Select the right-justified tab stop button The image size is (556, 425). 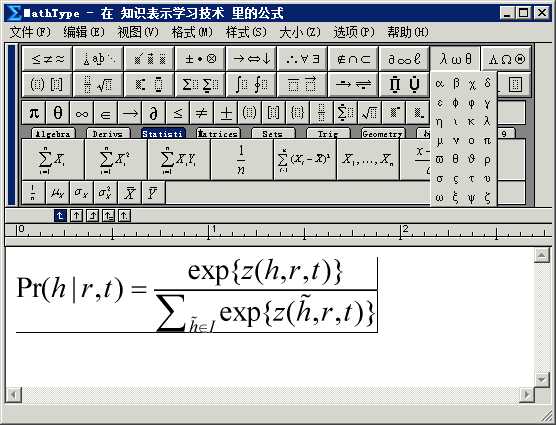92,216
